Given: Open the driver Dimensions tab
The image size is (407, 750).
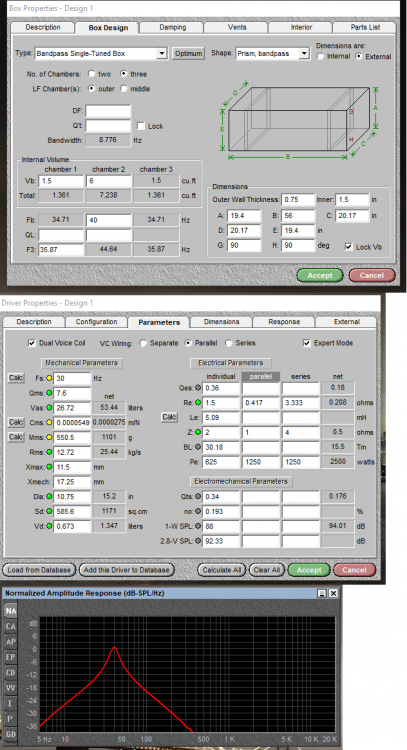Looking at the screenshot, I should (221, 322).
